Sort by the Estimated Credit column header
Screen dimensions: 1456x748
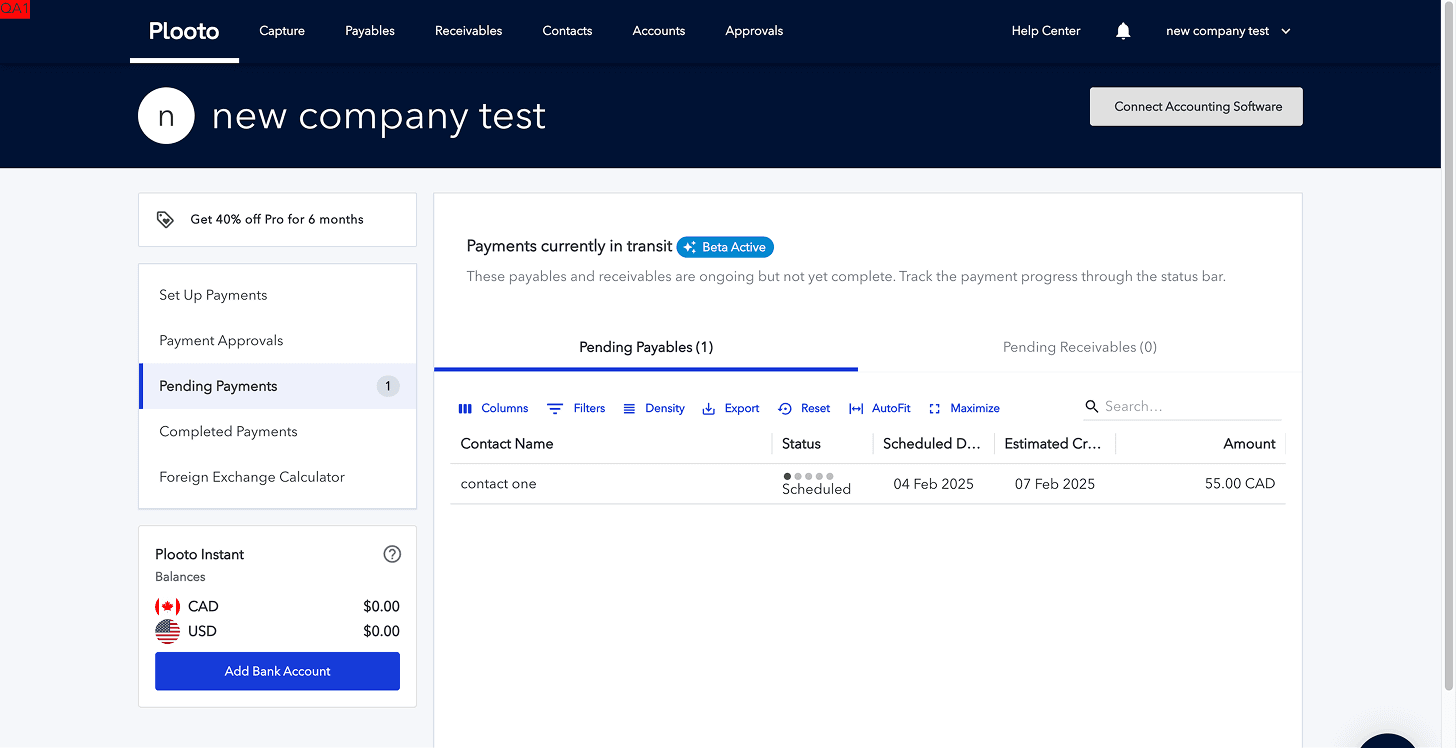[1053, 444]
